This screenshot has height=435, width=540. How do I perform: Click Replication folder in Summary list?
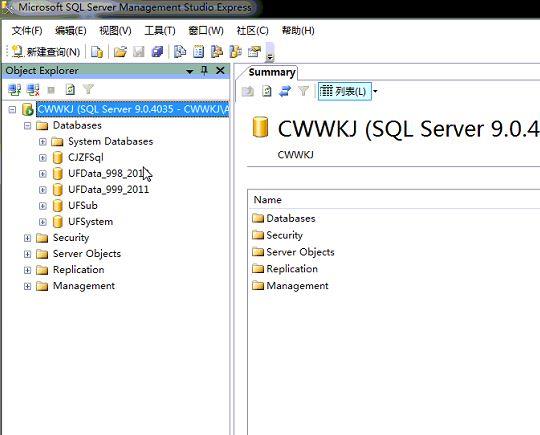(x=292, y=269)
